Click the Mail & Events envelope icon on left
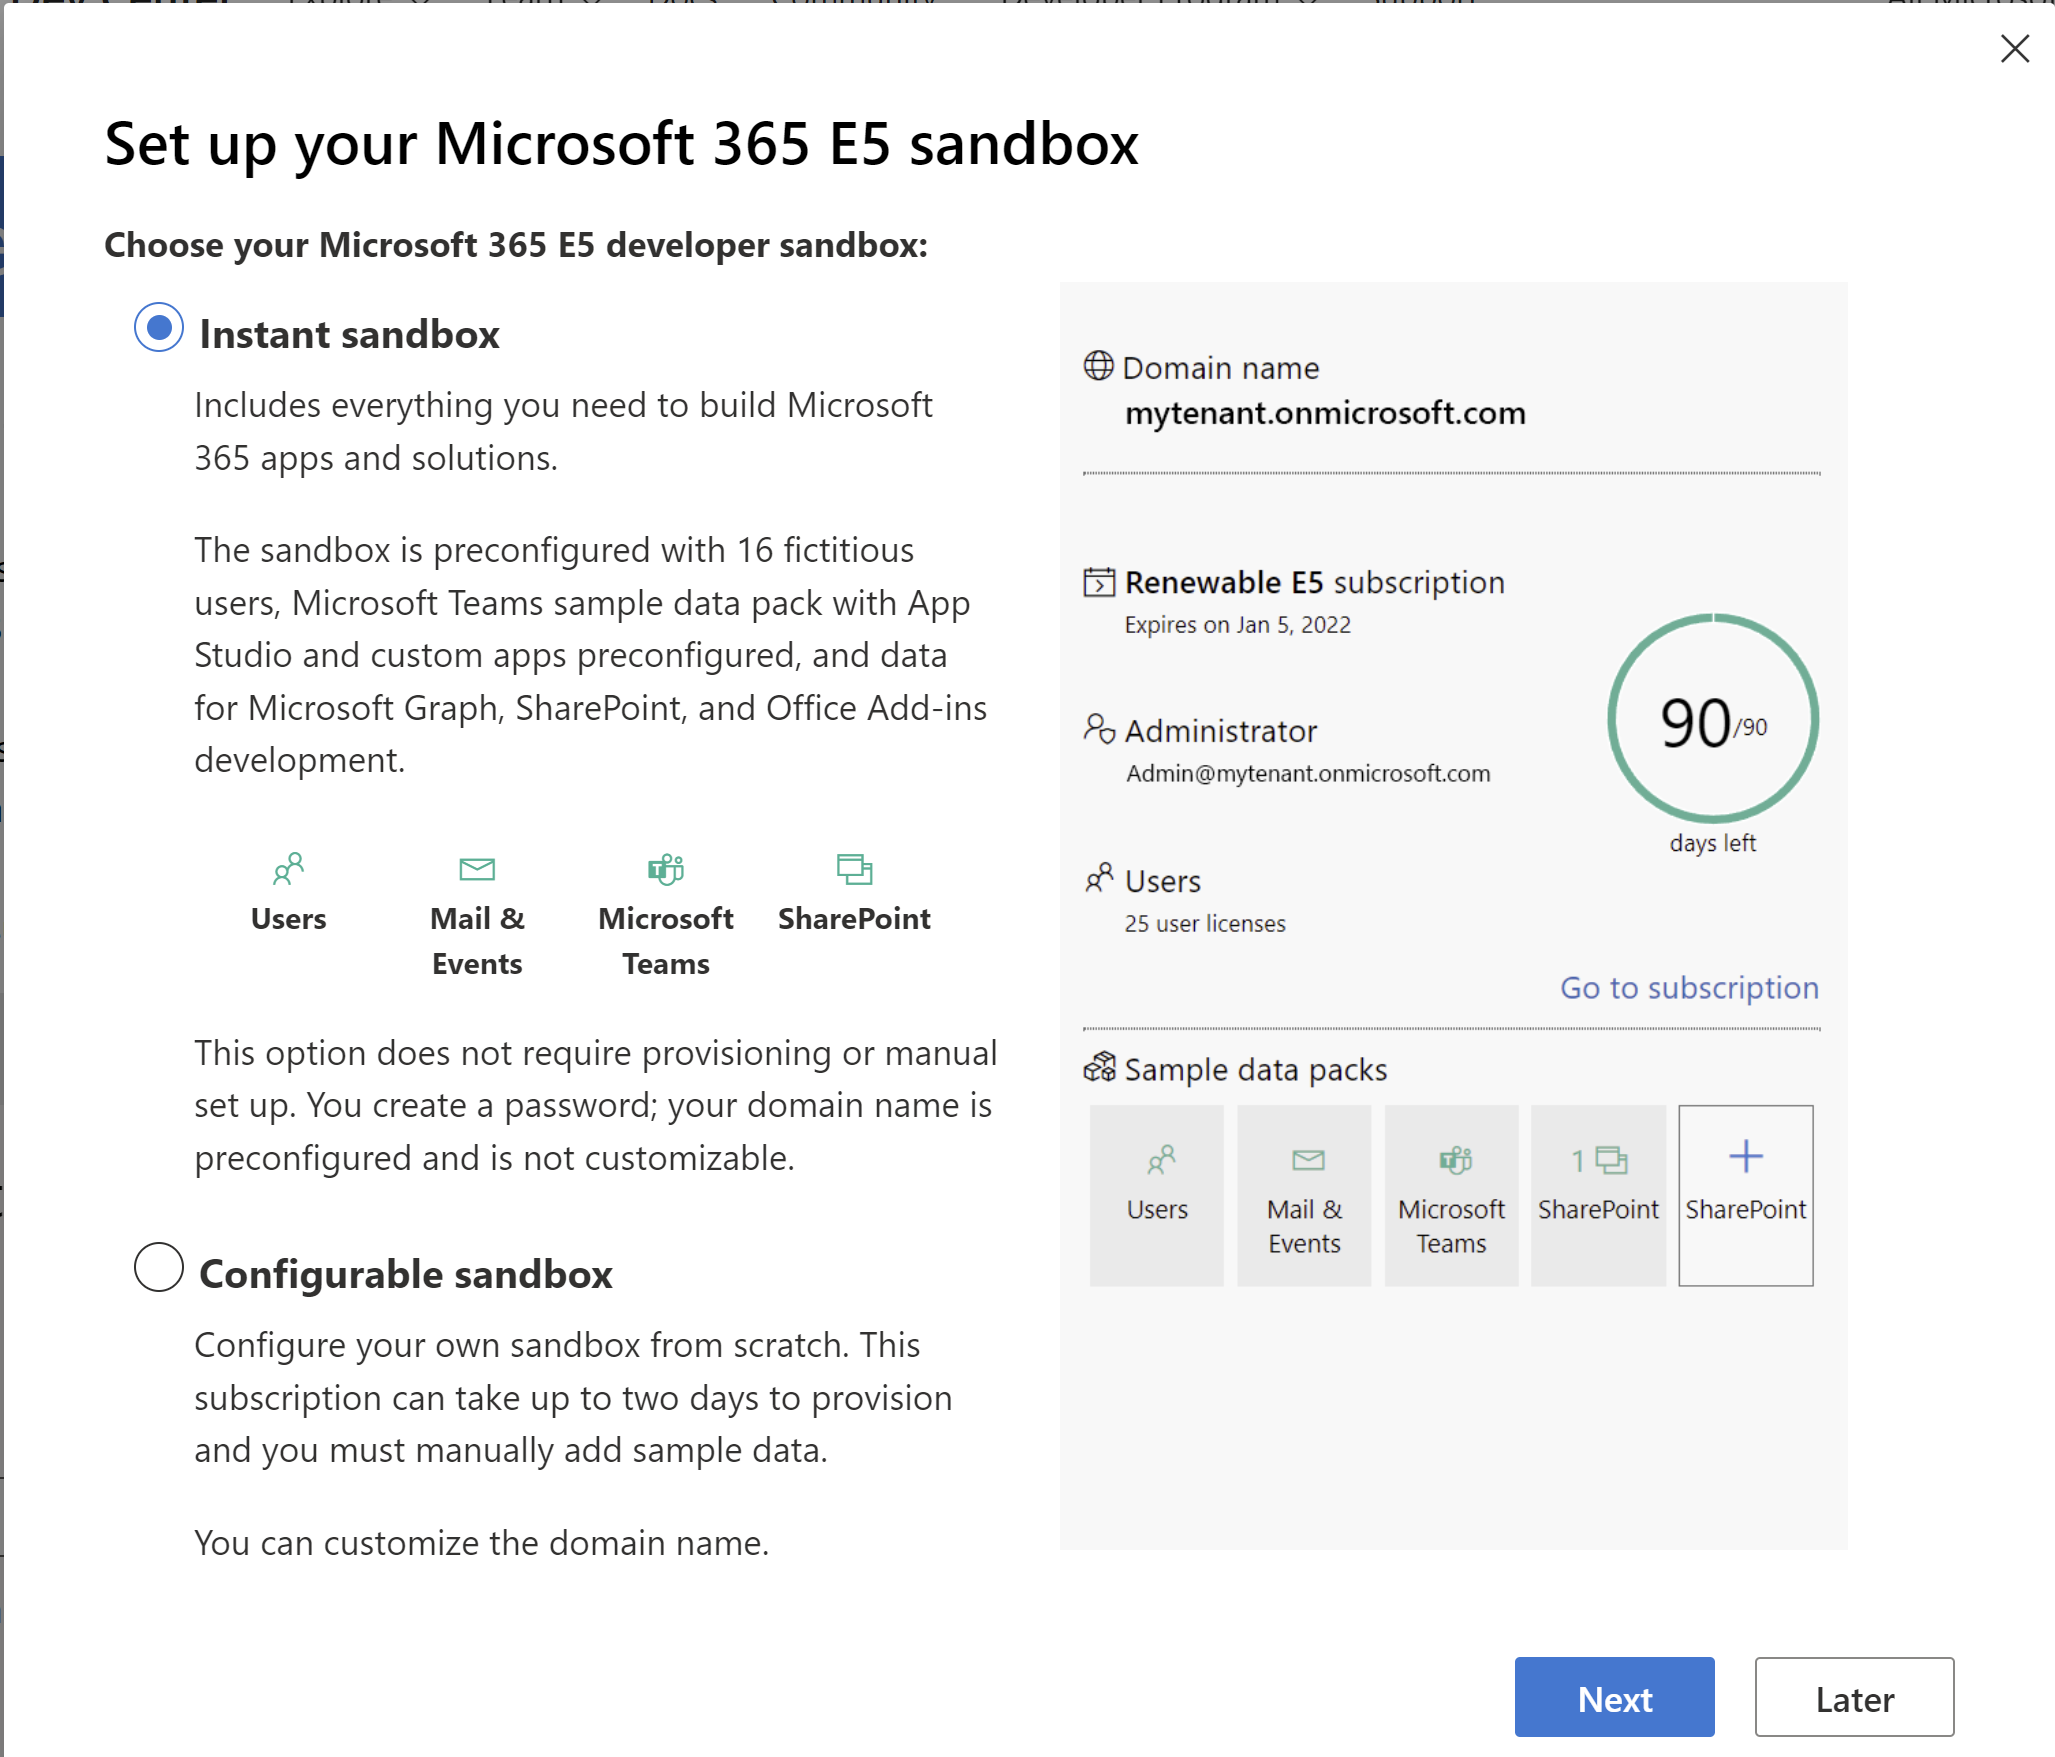The width and height of the screenshot is (2055, 1757). coord(477,869)
